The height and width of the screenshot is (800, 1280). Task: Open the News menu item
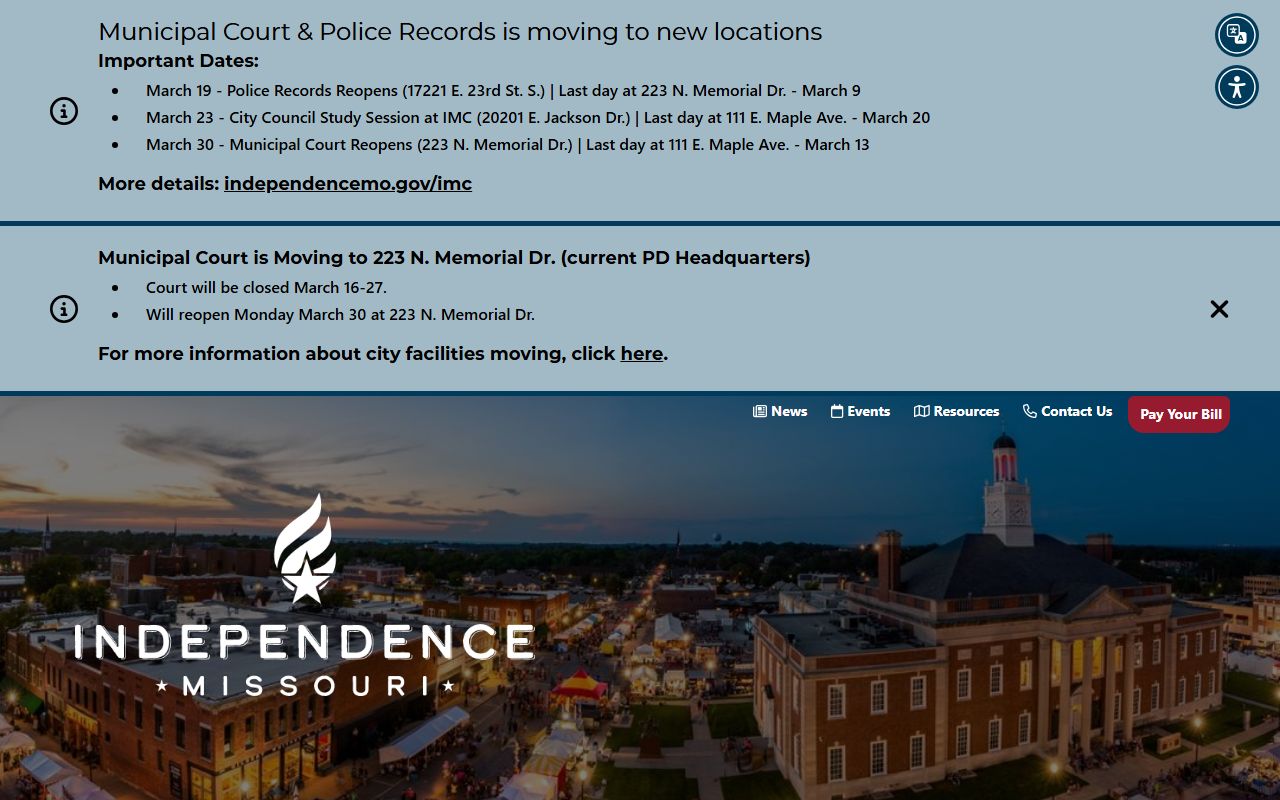click(780, 411)
